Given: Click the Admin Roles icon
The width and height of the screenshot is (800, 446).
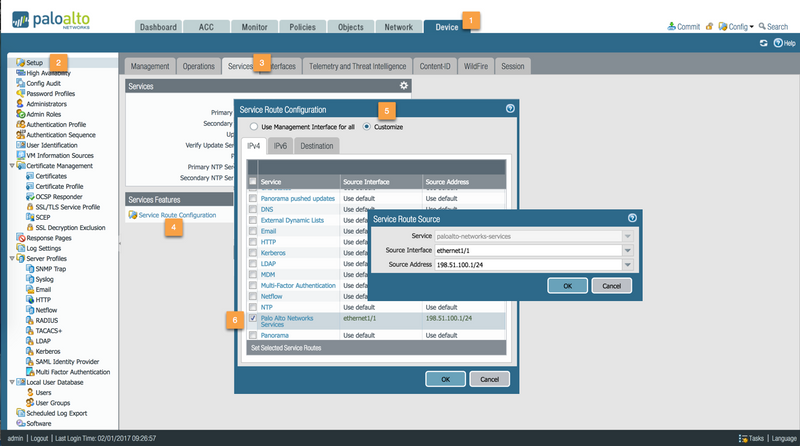Looking at the screenshot, I should pyautogui.click(x=20, y=114).
